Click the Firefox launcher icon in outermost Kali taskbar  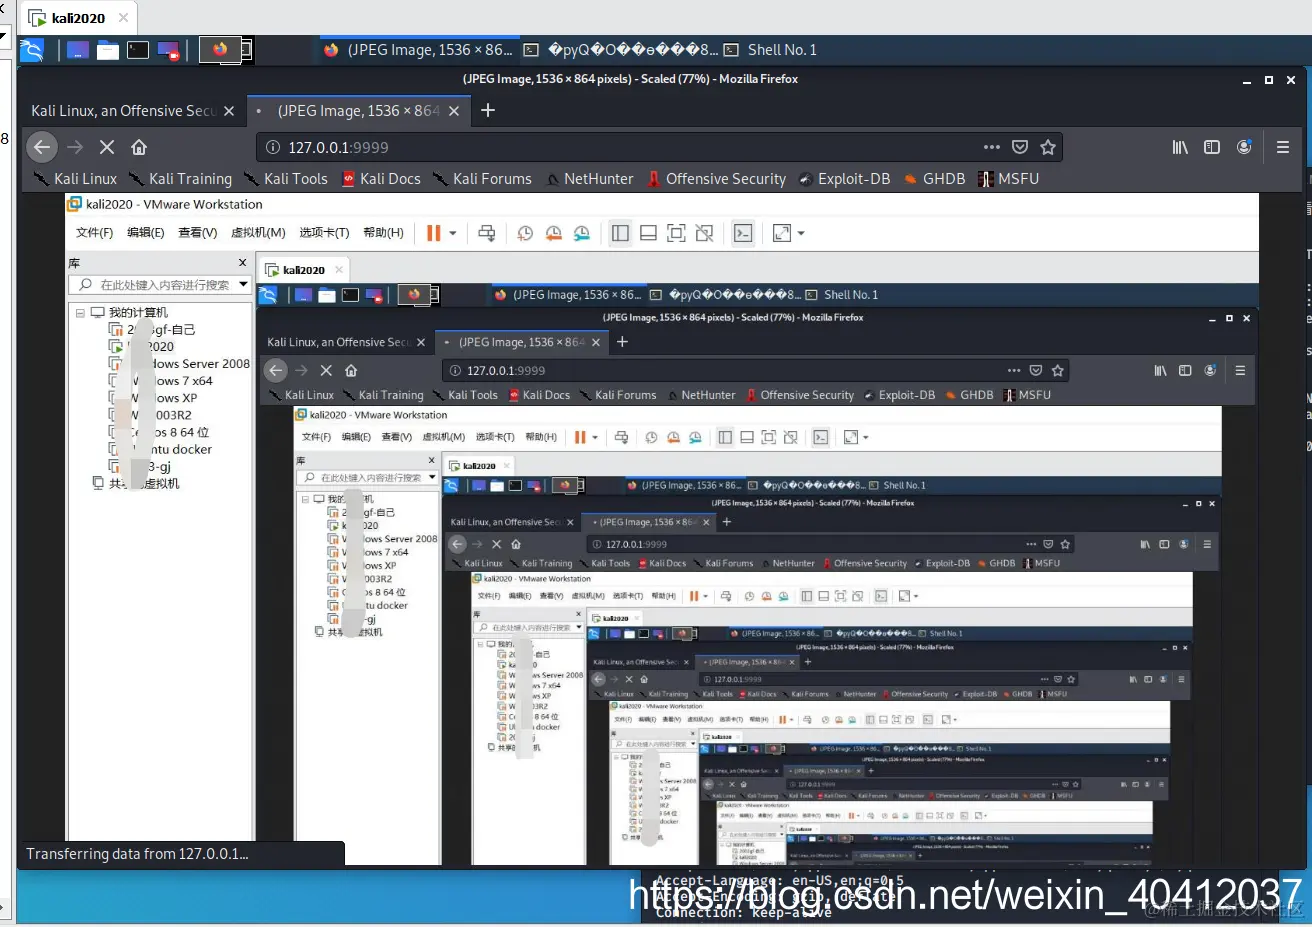coord(220,48)
